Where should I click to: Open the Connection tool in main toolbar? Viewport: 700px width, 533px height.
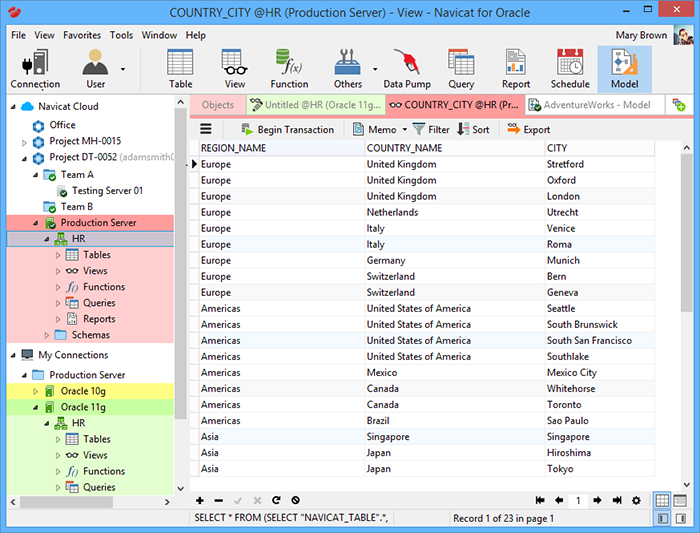(35, 69)
